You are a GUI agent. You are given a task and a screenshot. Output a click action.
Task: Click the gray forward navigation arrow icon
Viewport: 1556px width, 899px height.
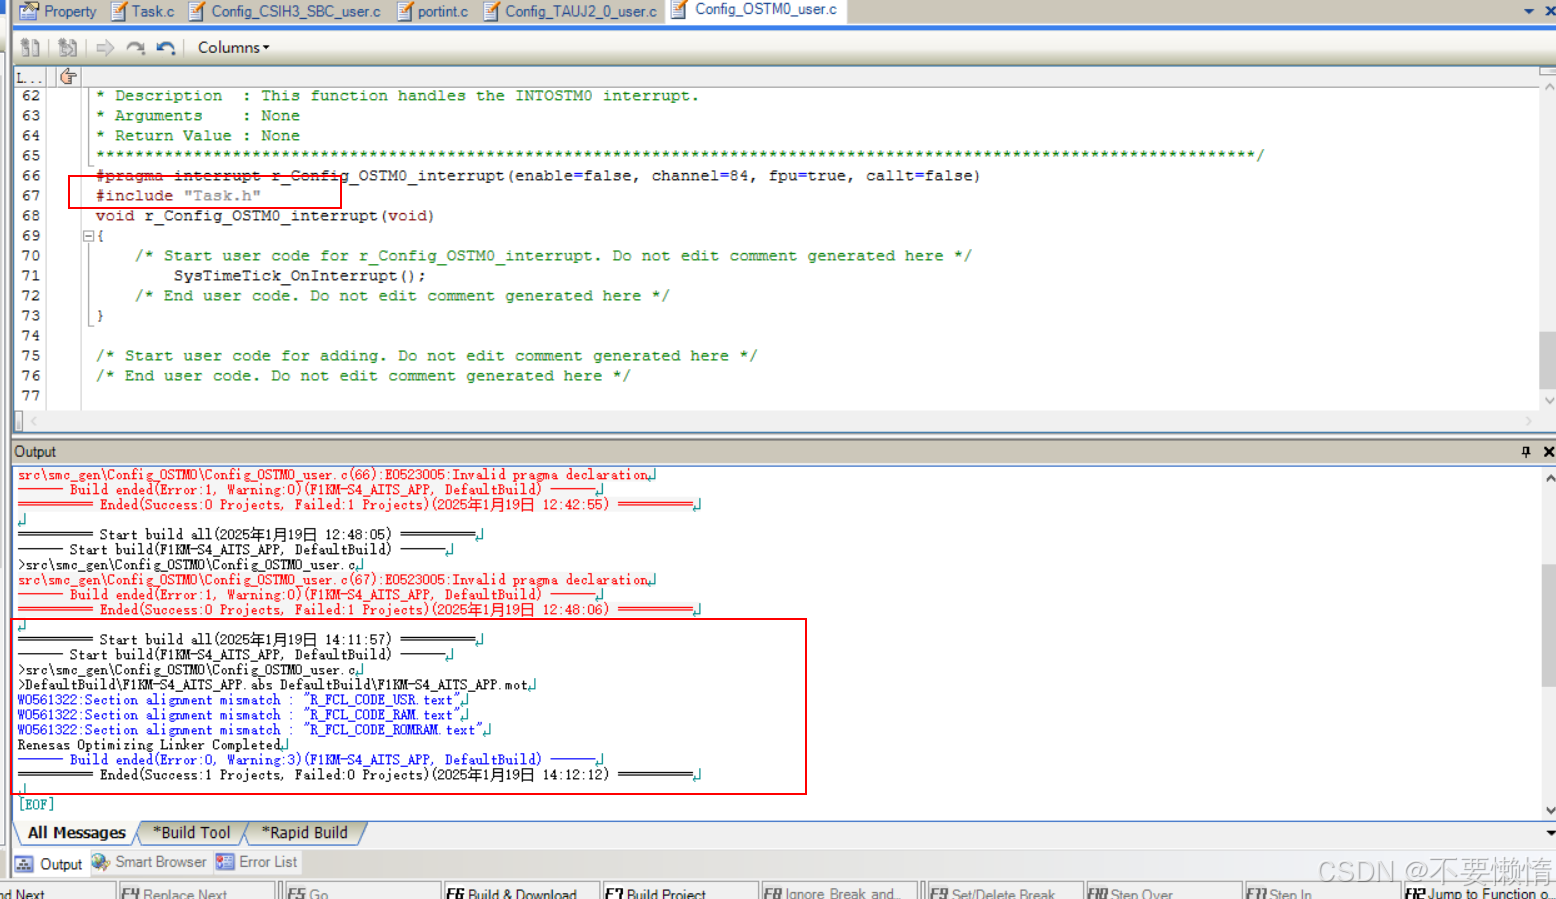tap(105, 48)
